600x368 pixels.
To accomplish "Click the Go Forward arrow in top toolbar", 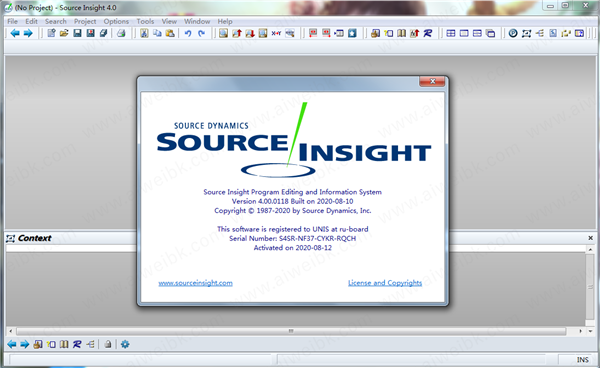I will (28, 33).
